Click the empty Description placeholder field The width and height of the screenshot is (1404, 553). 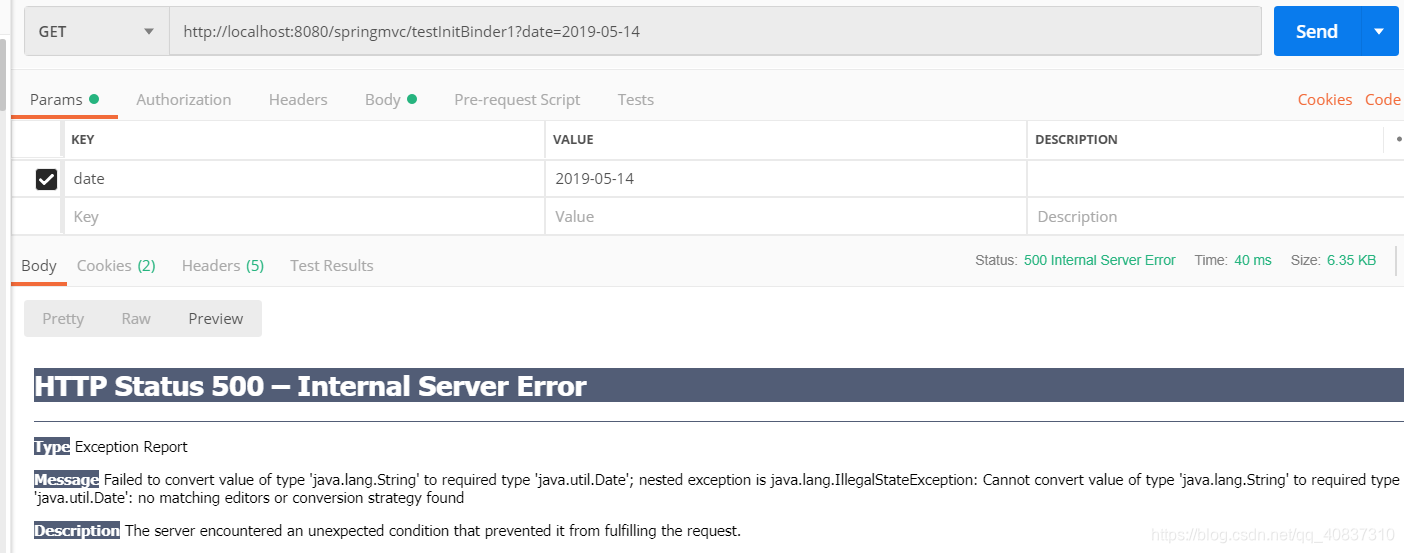tap(1215, 216)
